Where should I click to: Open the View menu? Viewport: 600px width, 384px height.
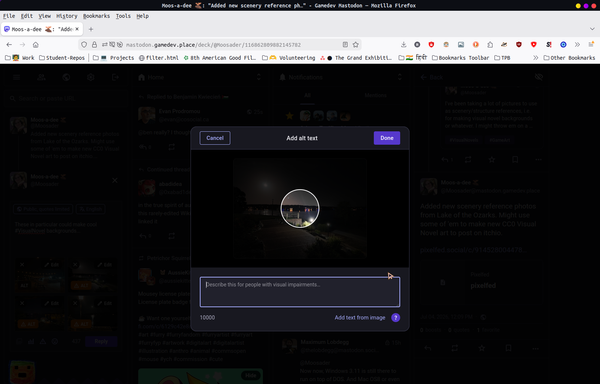pyautogui.click(x=44, y=16)
